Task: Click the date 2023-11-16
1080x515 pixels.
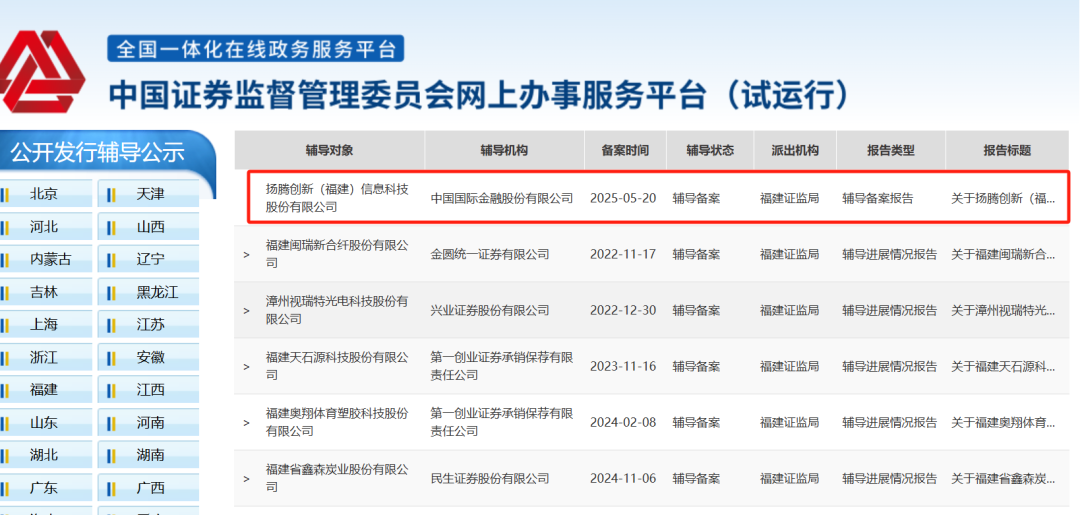Action: 623,367
